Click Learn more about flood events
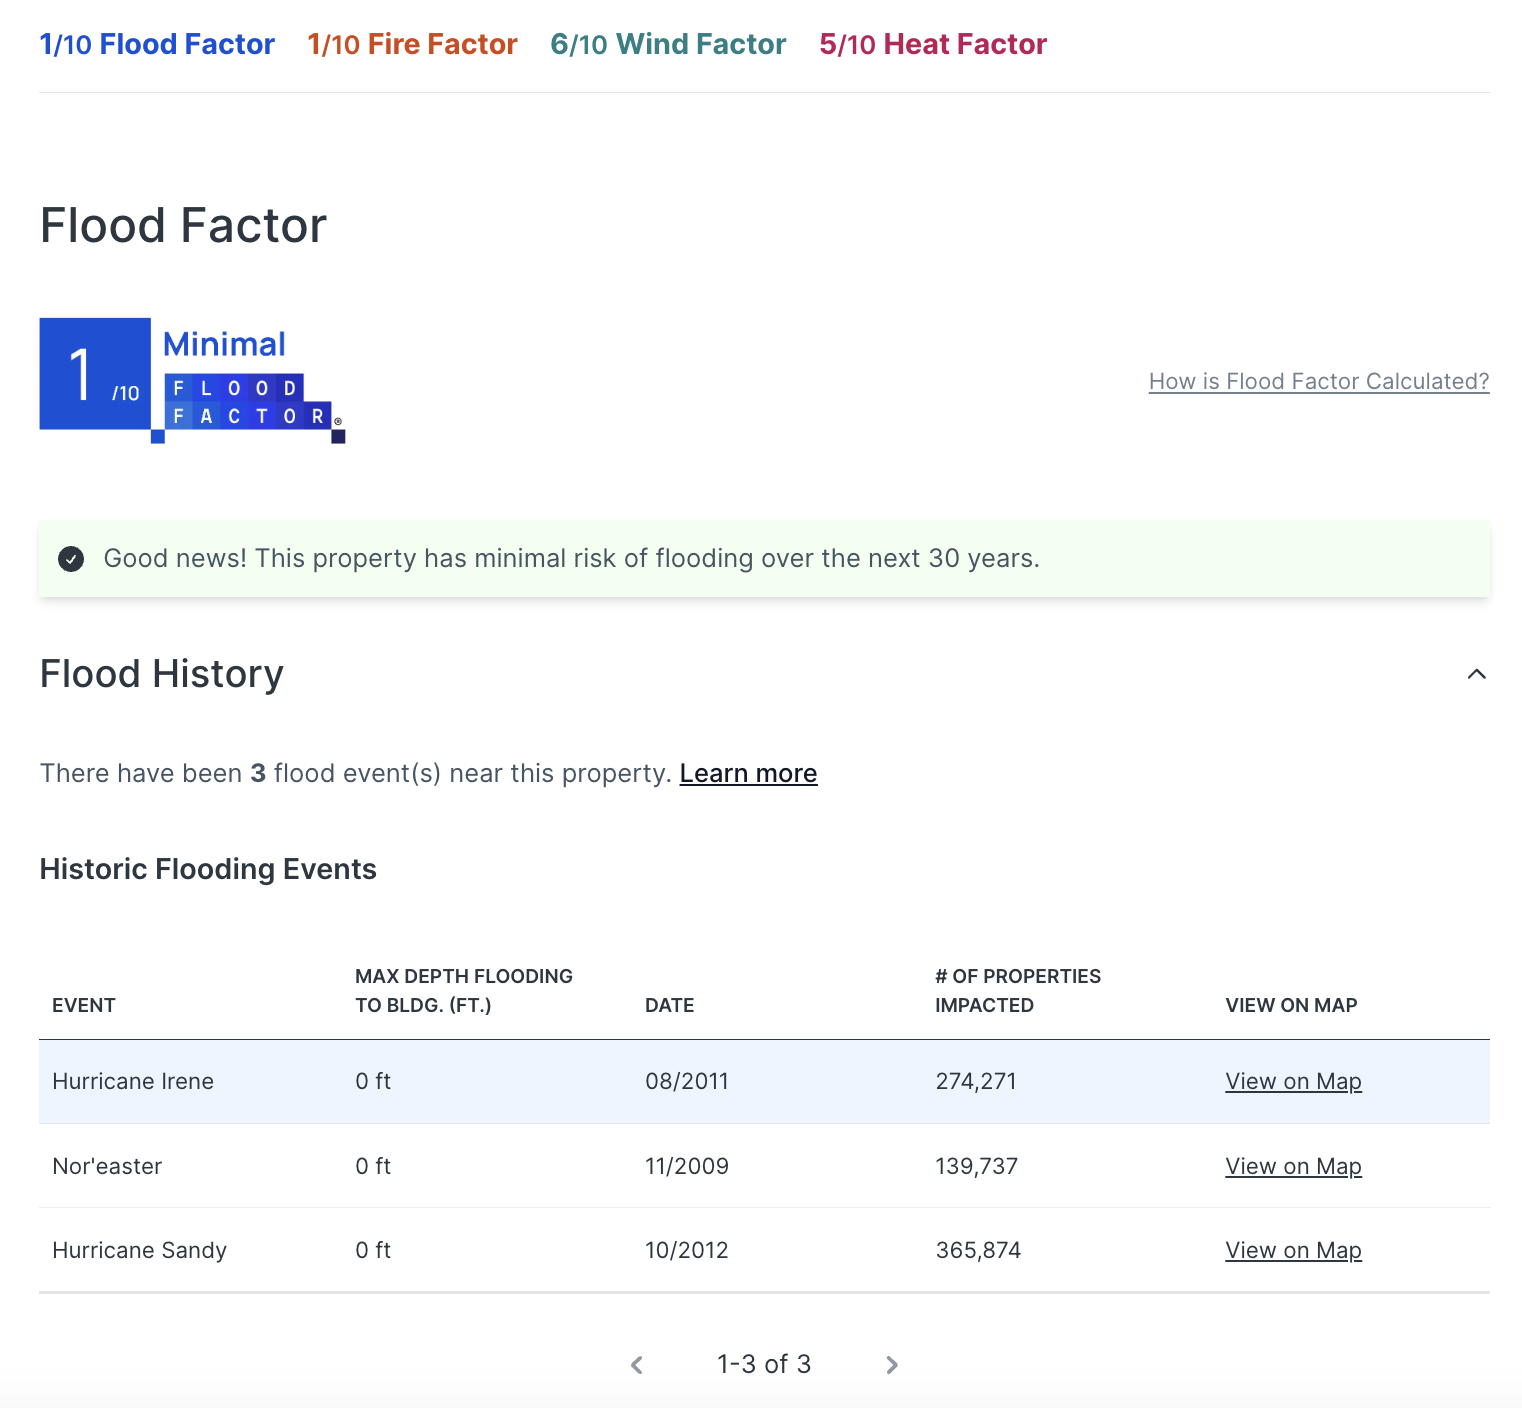The width and height of the screenshot is (1522, 1408). 748,773
